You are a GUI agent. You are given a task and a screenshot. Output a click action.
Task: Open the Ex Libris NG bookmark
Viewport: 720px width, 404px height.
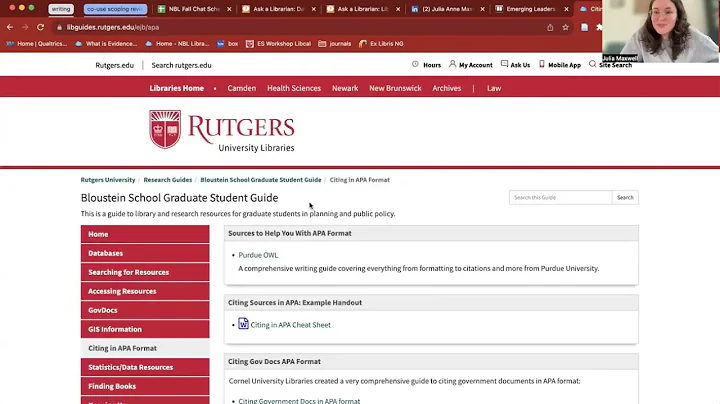coord(381,44)
